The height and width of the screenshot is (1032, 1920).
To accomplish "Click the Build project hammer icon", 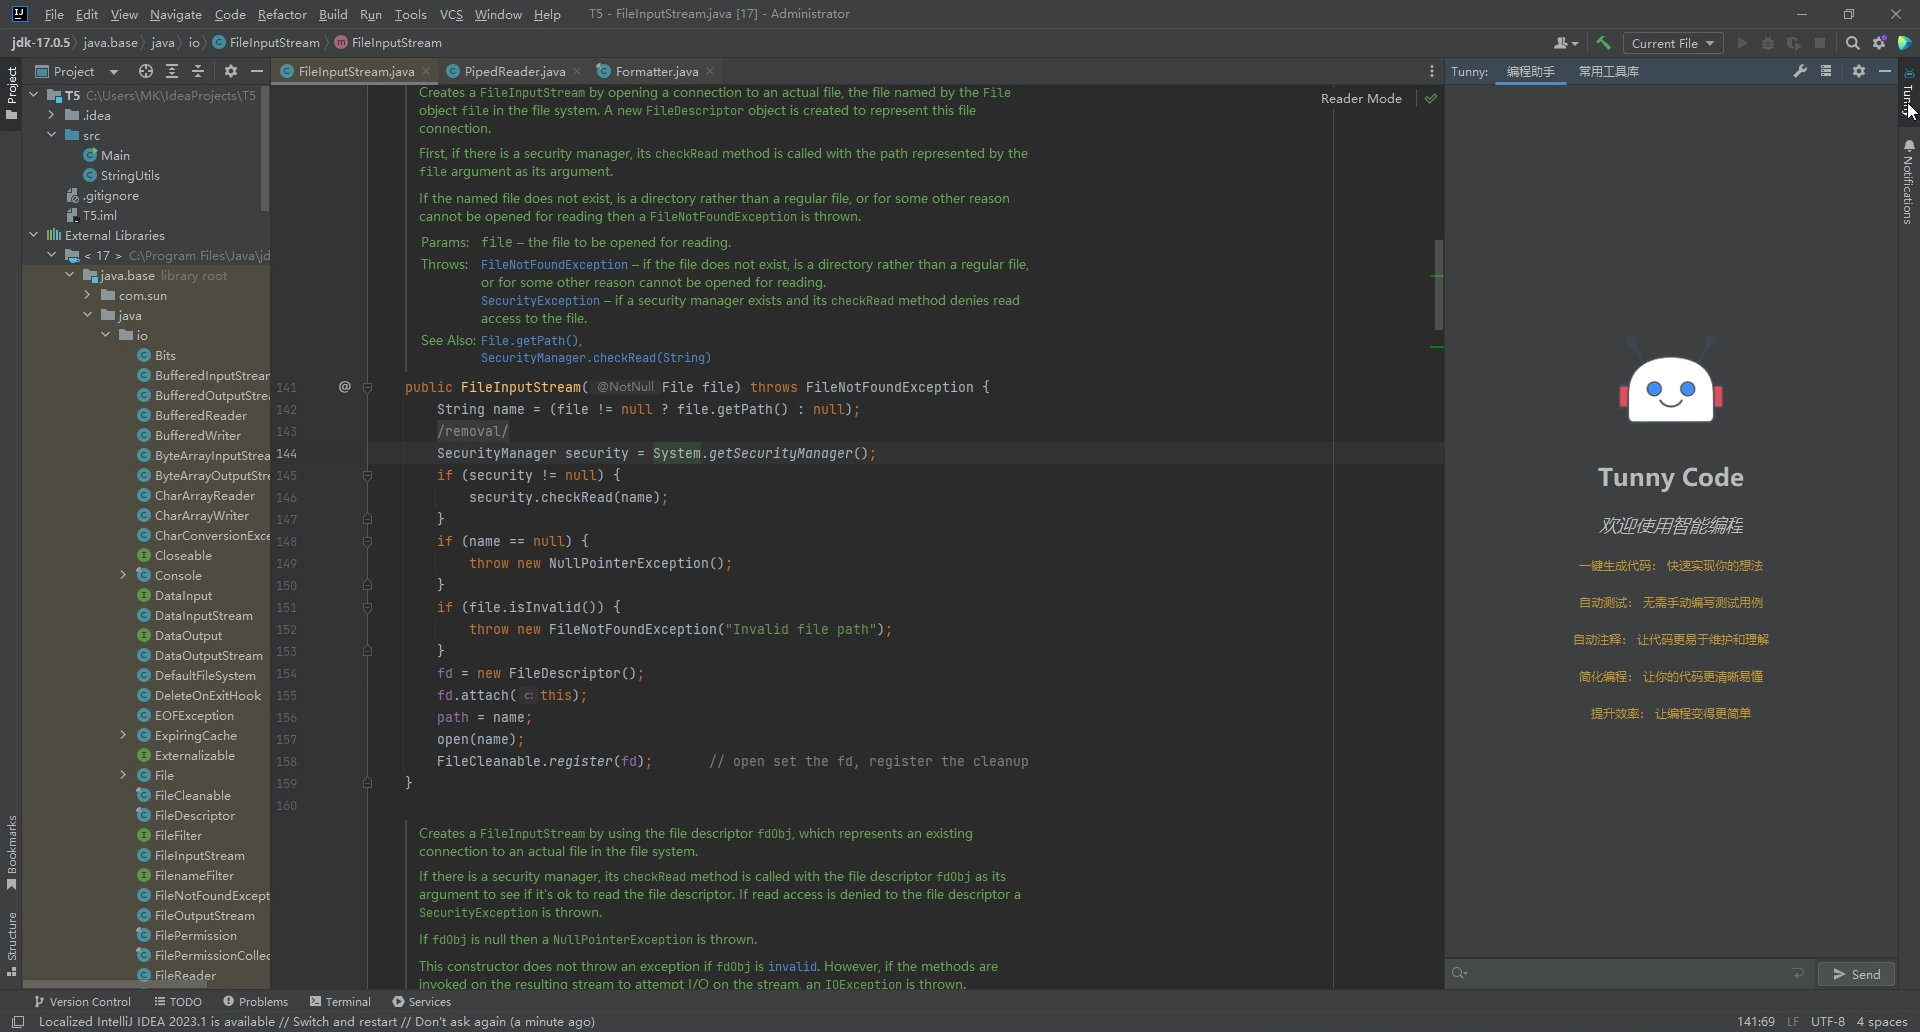I will click(1603, 43).
